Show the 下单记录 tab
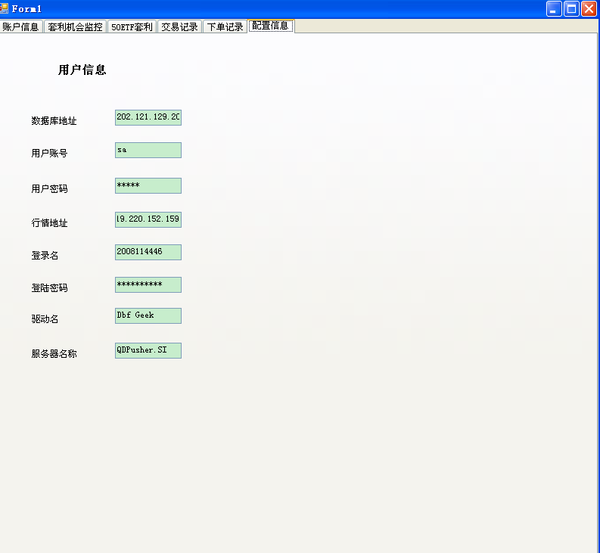Viewport: 600px width, 553px height. click(224, 27)
